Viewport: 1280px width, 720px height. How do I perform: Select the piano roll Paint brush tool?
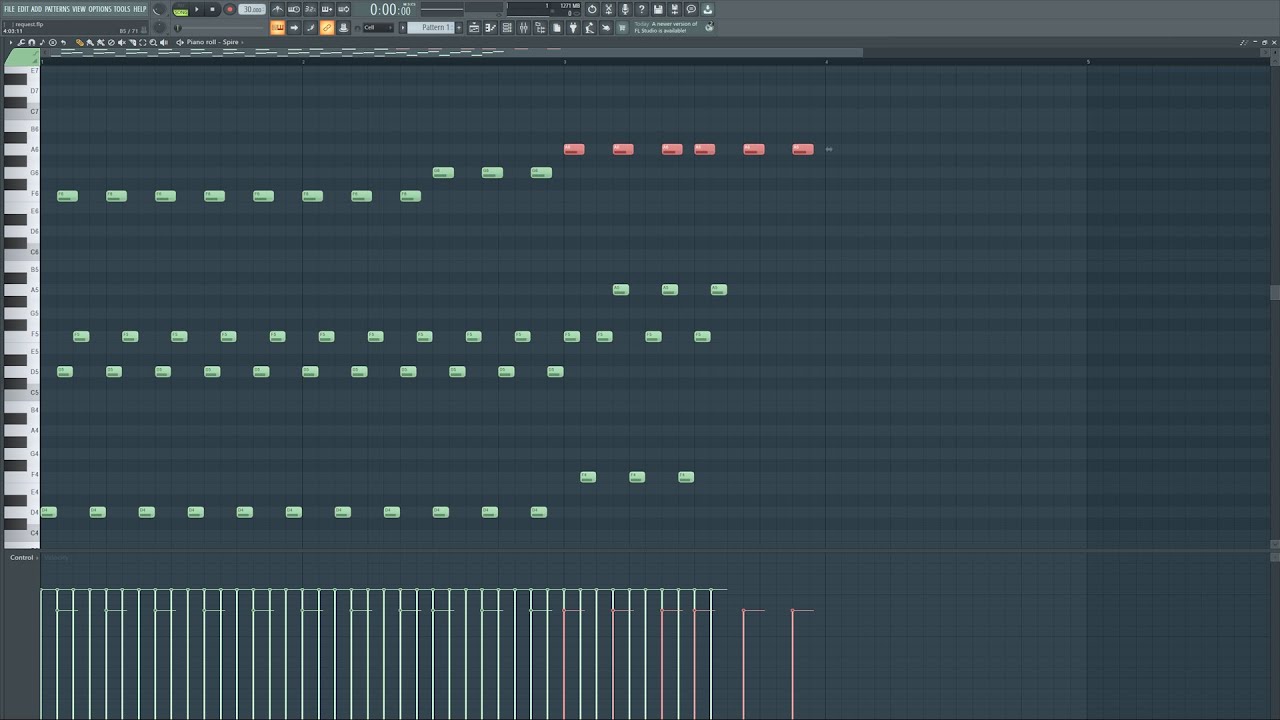coord(90,42)
